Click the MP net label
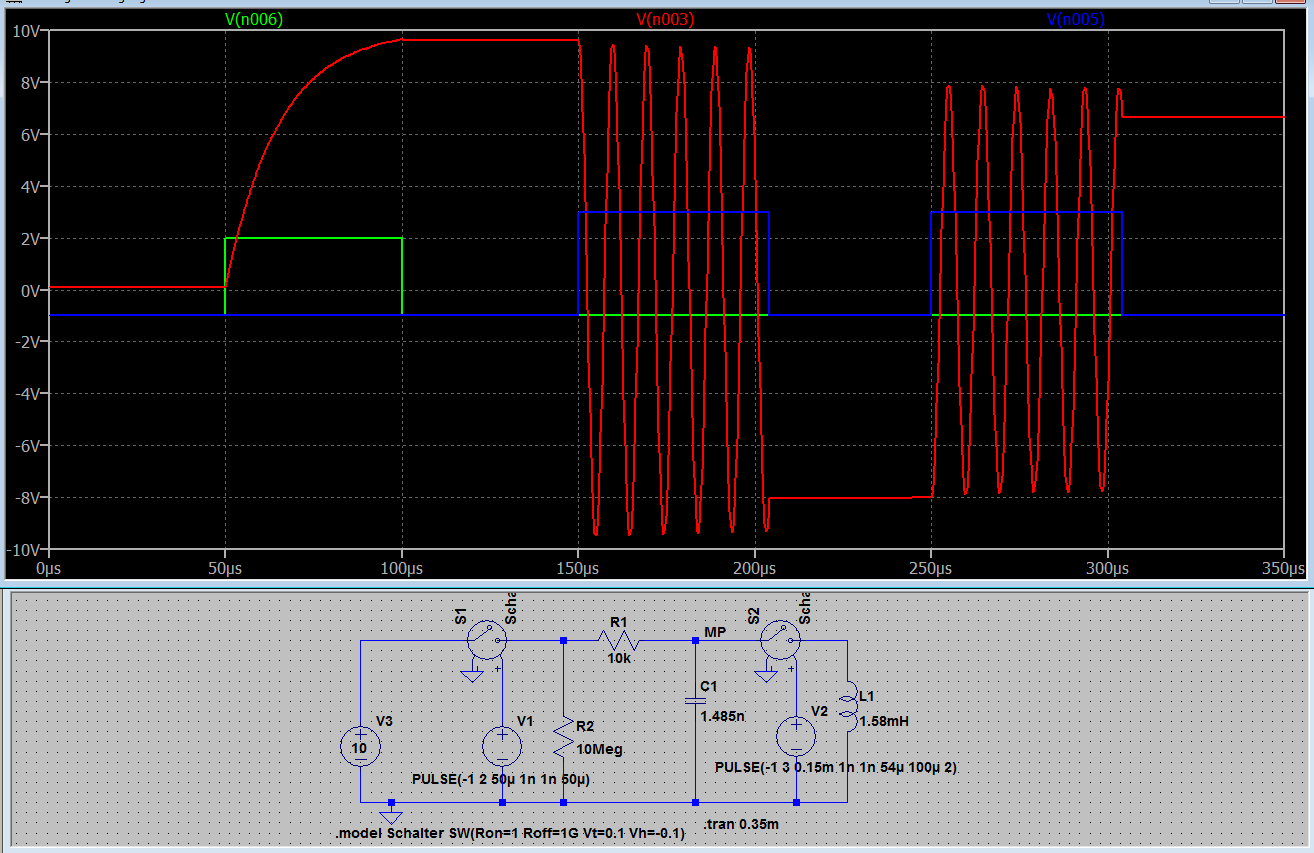Image resolution: width=1314 pixels, height=853 pixels. 715,632
